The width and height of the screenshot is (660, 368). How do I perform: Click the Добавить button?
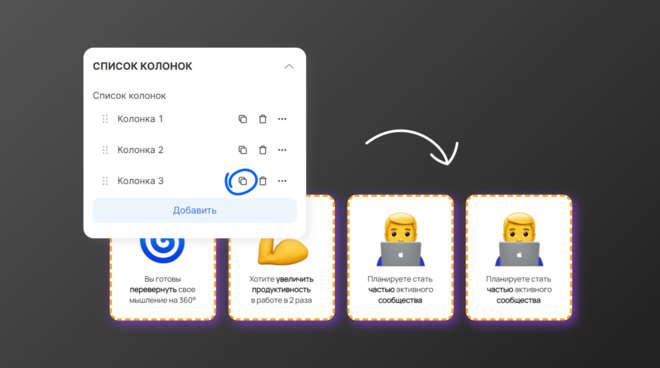tap(194, 210)
